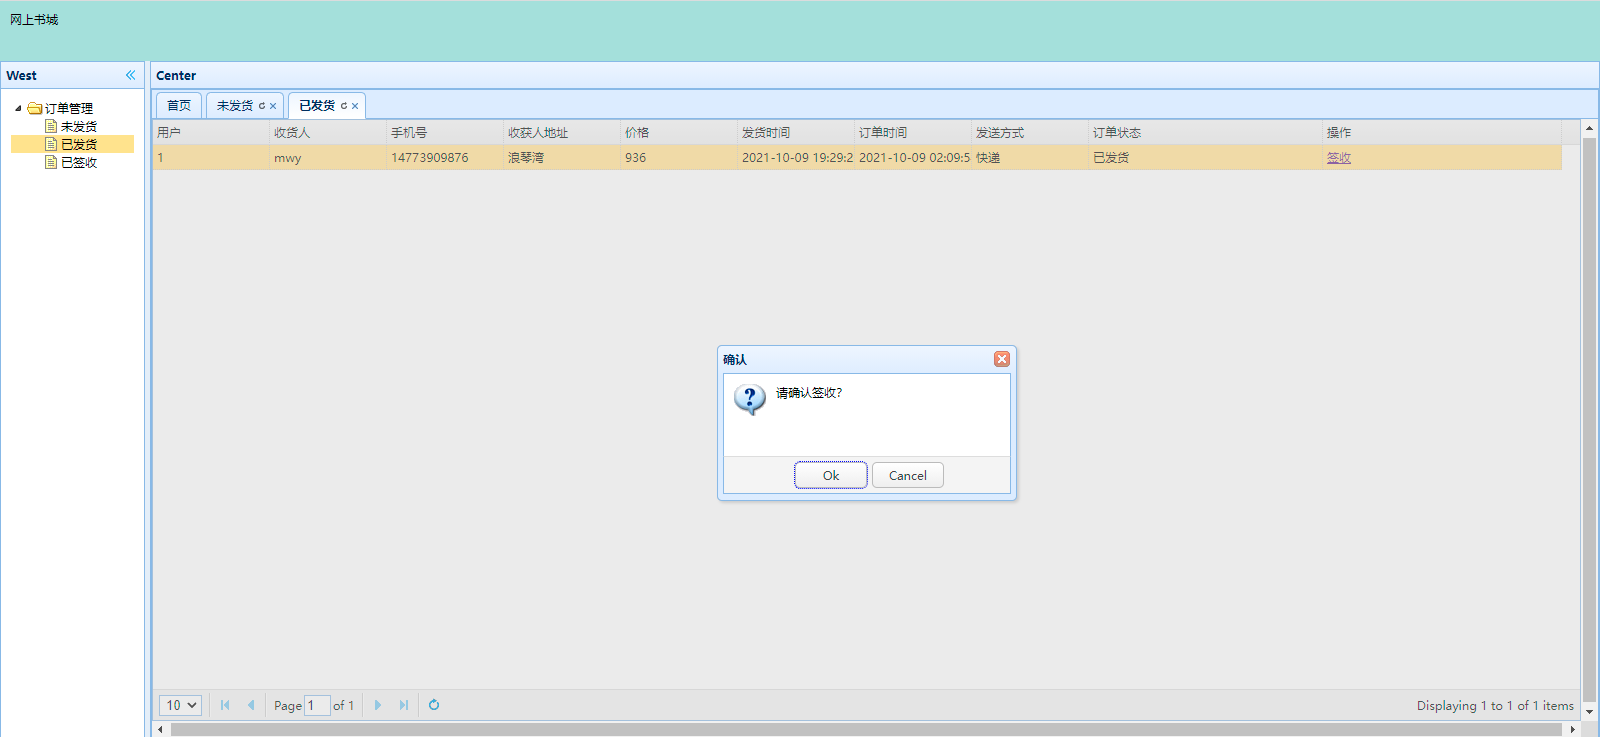Click the scroll-down arrow of vertical scrollbar
Viewport: 1600px width, 737px height.
pyautogui.click(x=1589, y=712)
